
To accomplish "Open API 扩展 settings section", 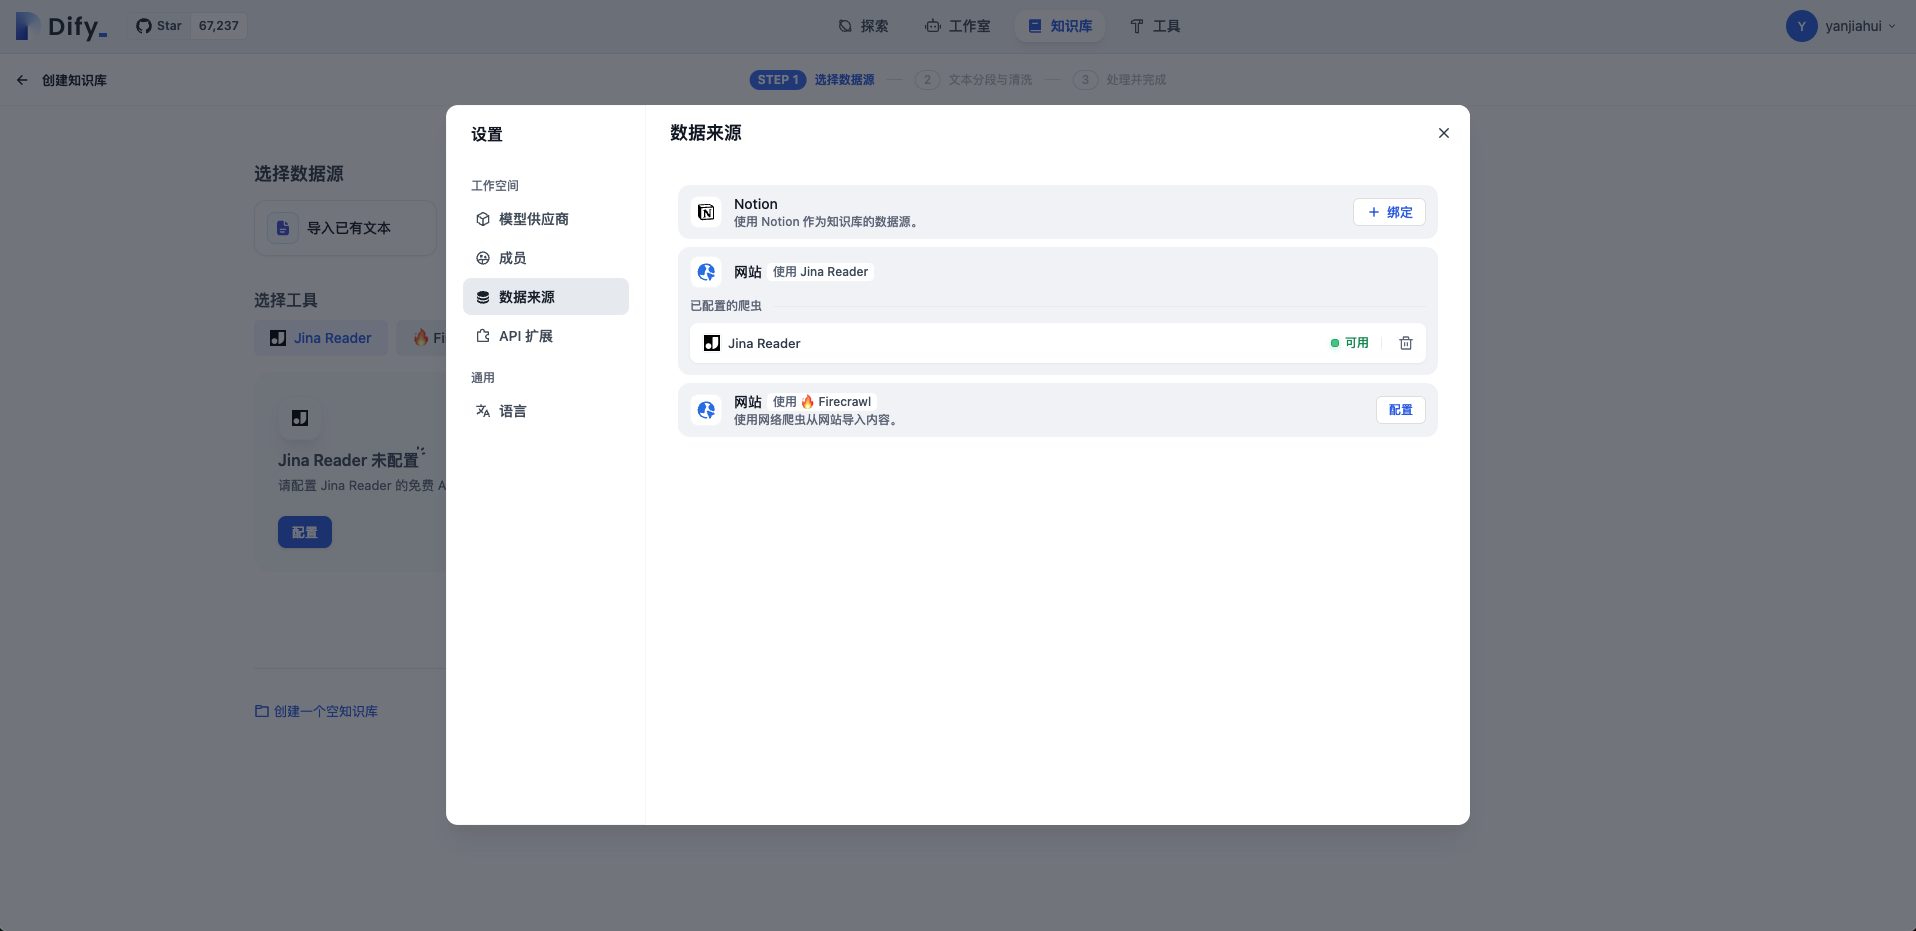I will pyautogui.click(x=525, y=336).
